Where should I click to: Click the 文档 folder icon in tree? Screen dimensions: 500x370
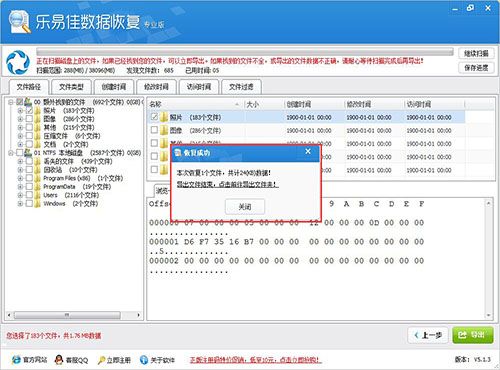pyautogui.click(x=38, y=144)
